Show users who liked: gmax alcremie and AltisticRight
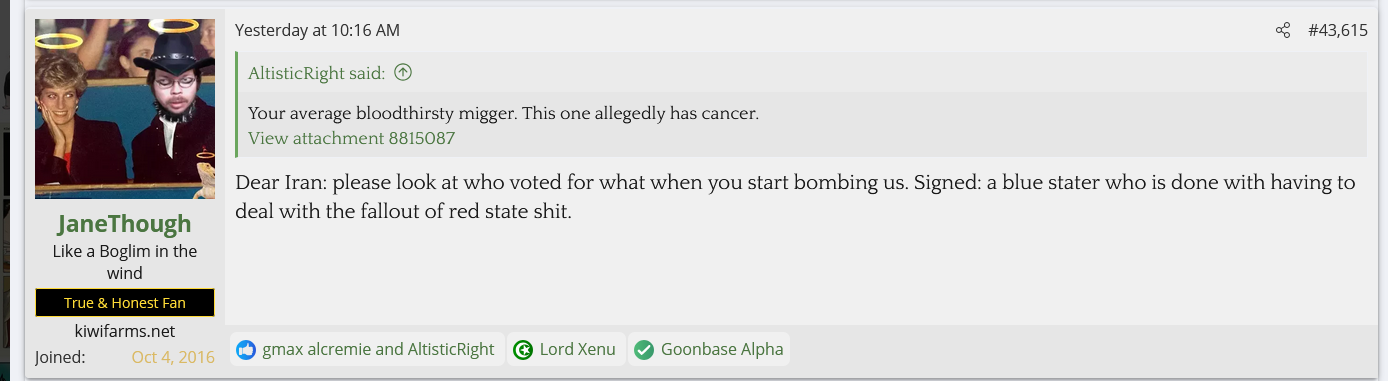 point(378,350)
